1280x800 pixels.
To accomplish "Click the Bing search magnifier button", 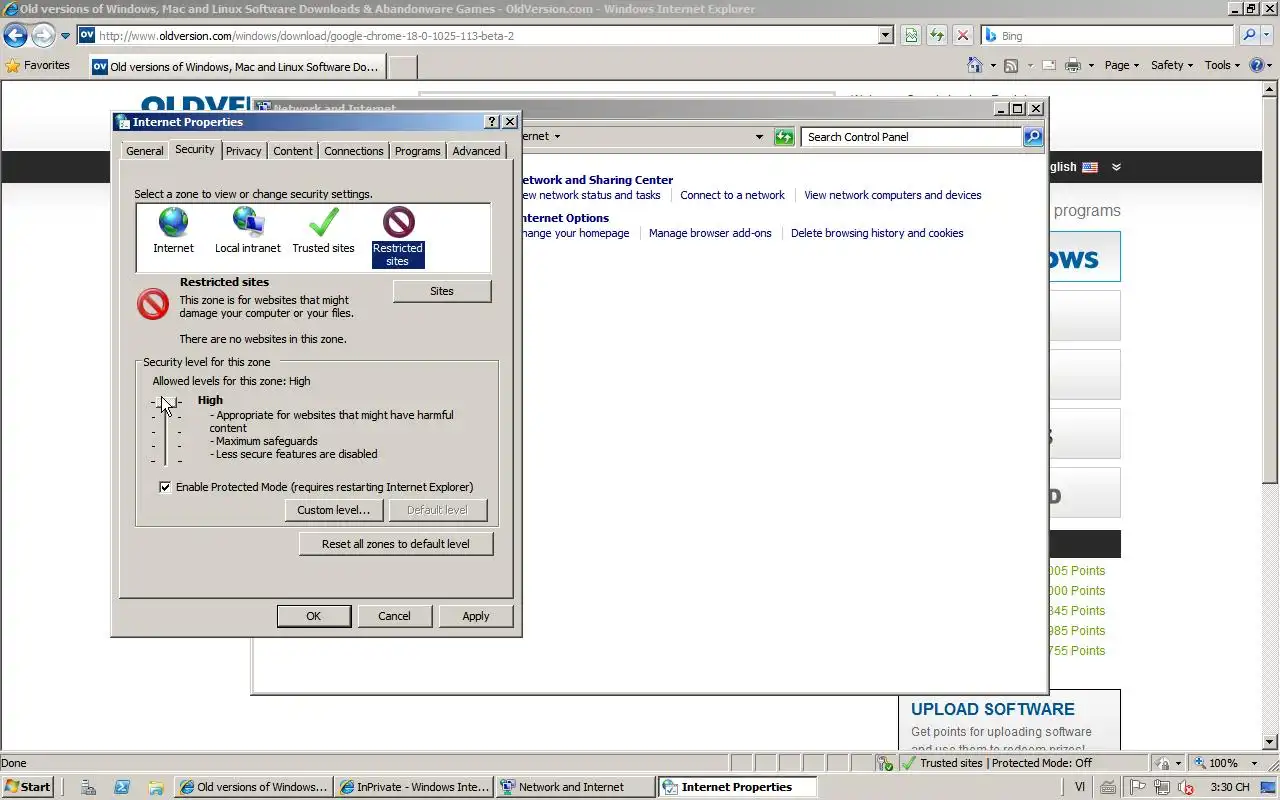I will (1248, 35).
